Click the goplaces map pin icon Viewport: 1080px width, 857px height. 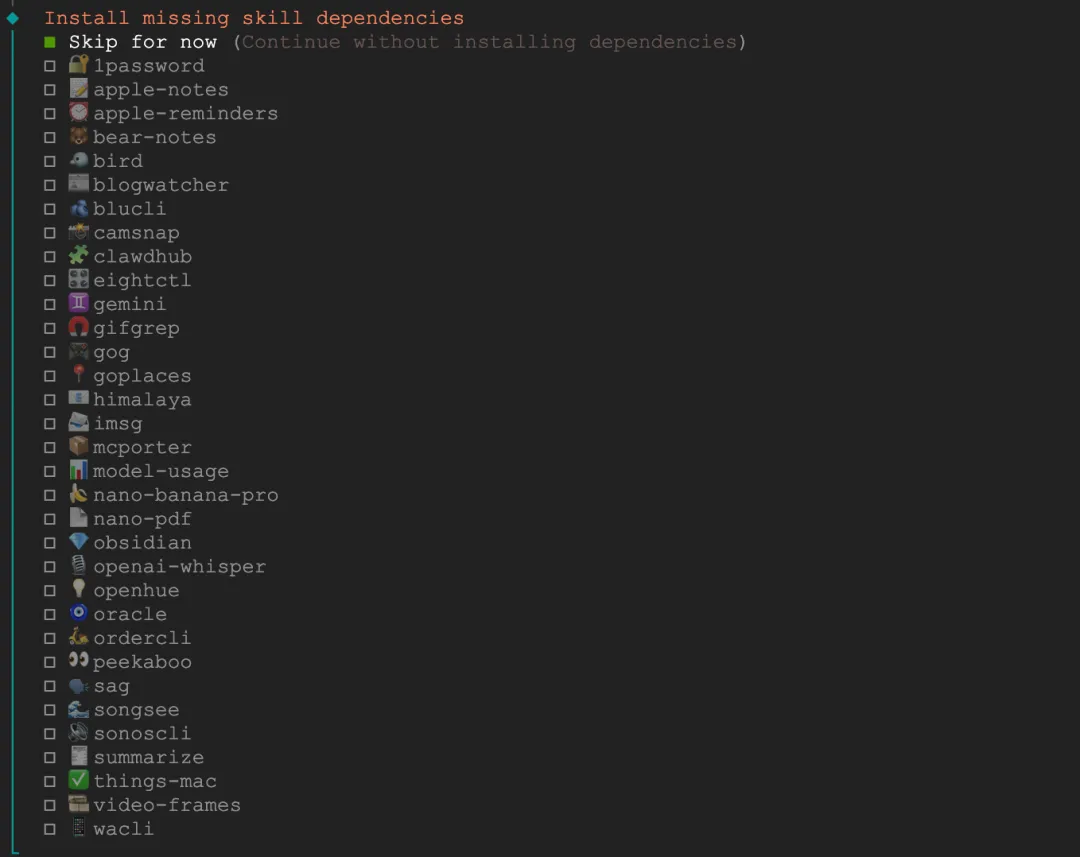(79, 375)
